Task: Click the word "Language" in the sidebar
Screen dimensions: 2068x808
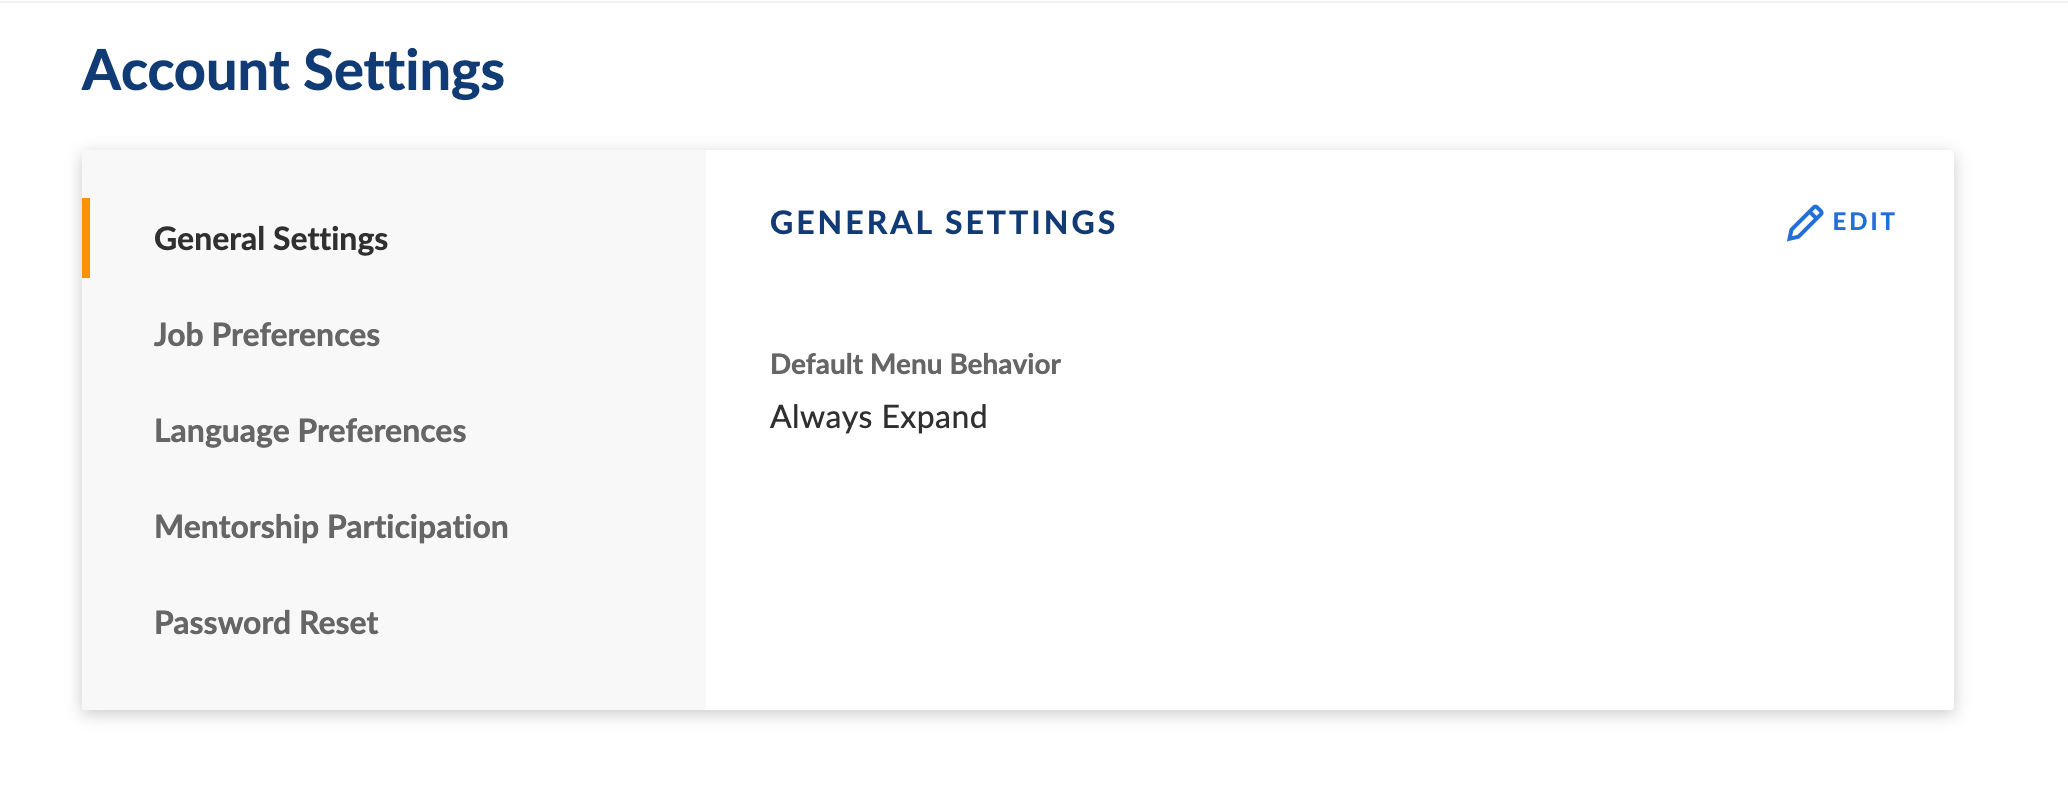Action: pos(222,431)
